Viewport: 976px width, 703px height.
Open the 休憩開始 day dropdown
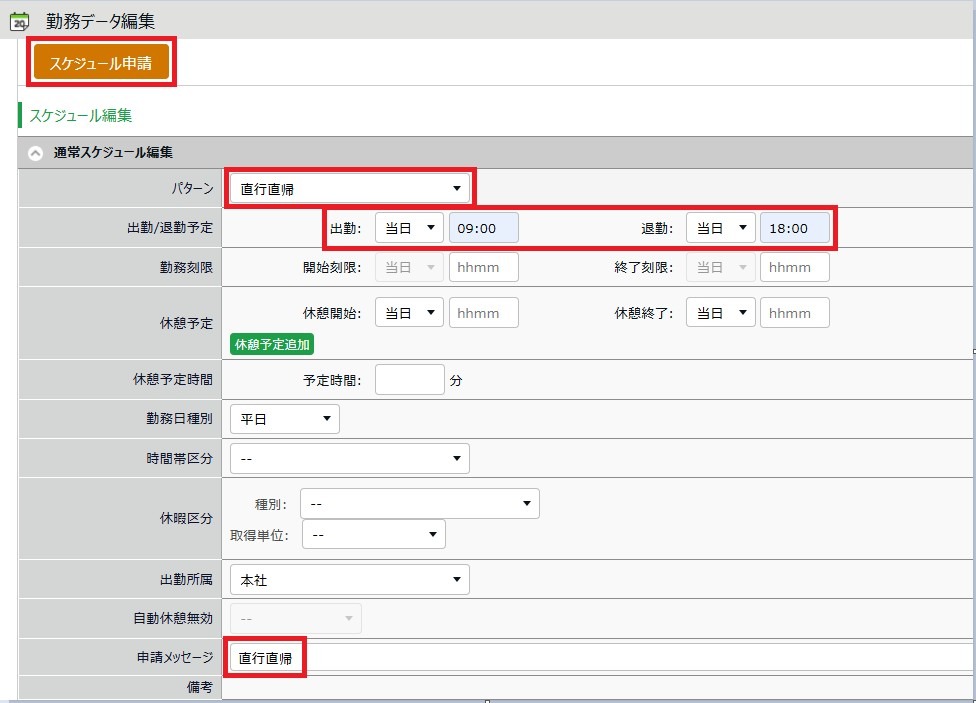[409, 313]
